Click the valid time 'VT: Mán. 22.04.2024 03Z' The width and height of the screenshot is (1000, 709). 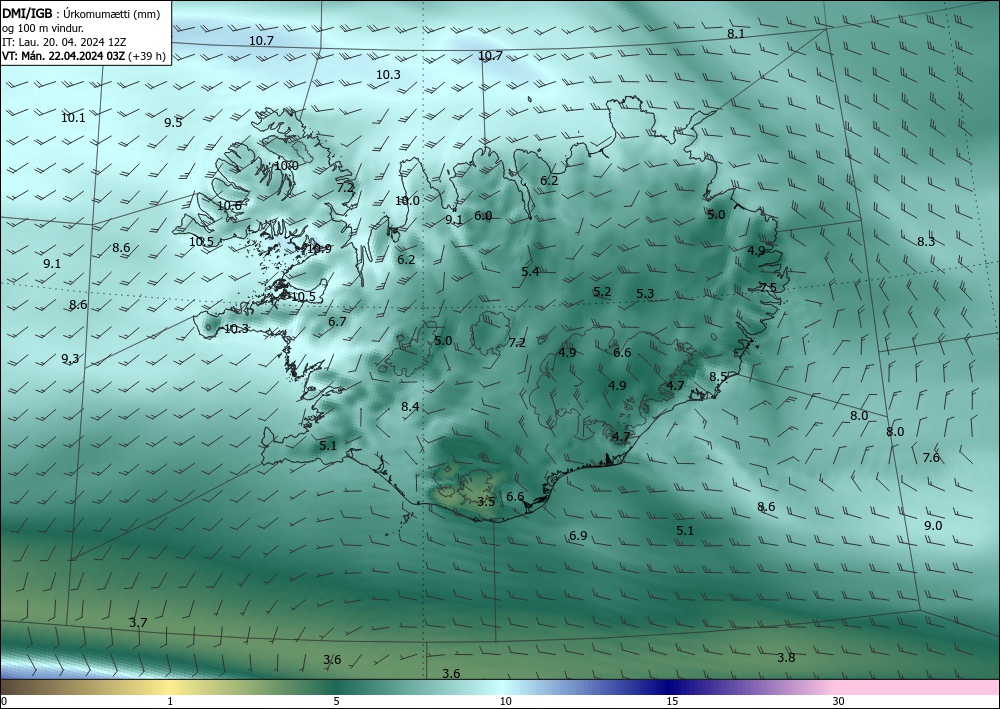click(64, 56)
